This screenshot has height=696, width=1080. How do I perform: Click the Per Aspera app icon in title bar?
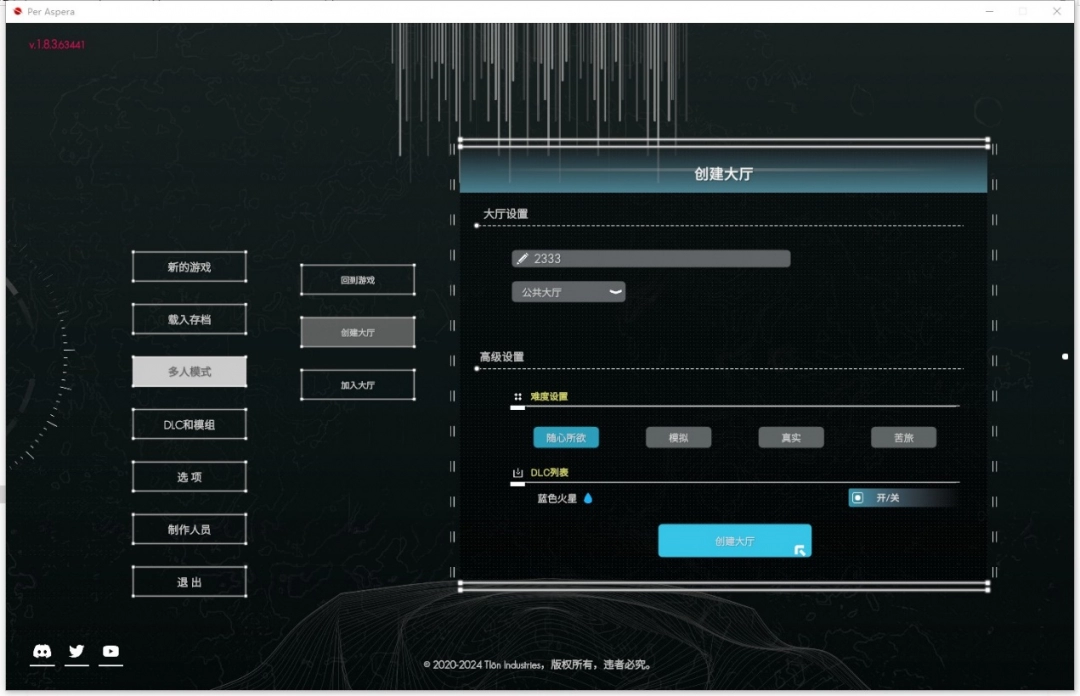click(17, 11)
